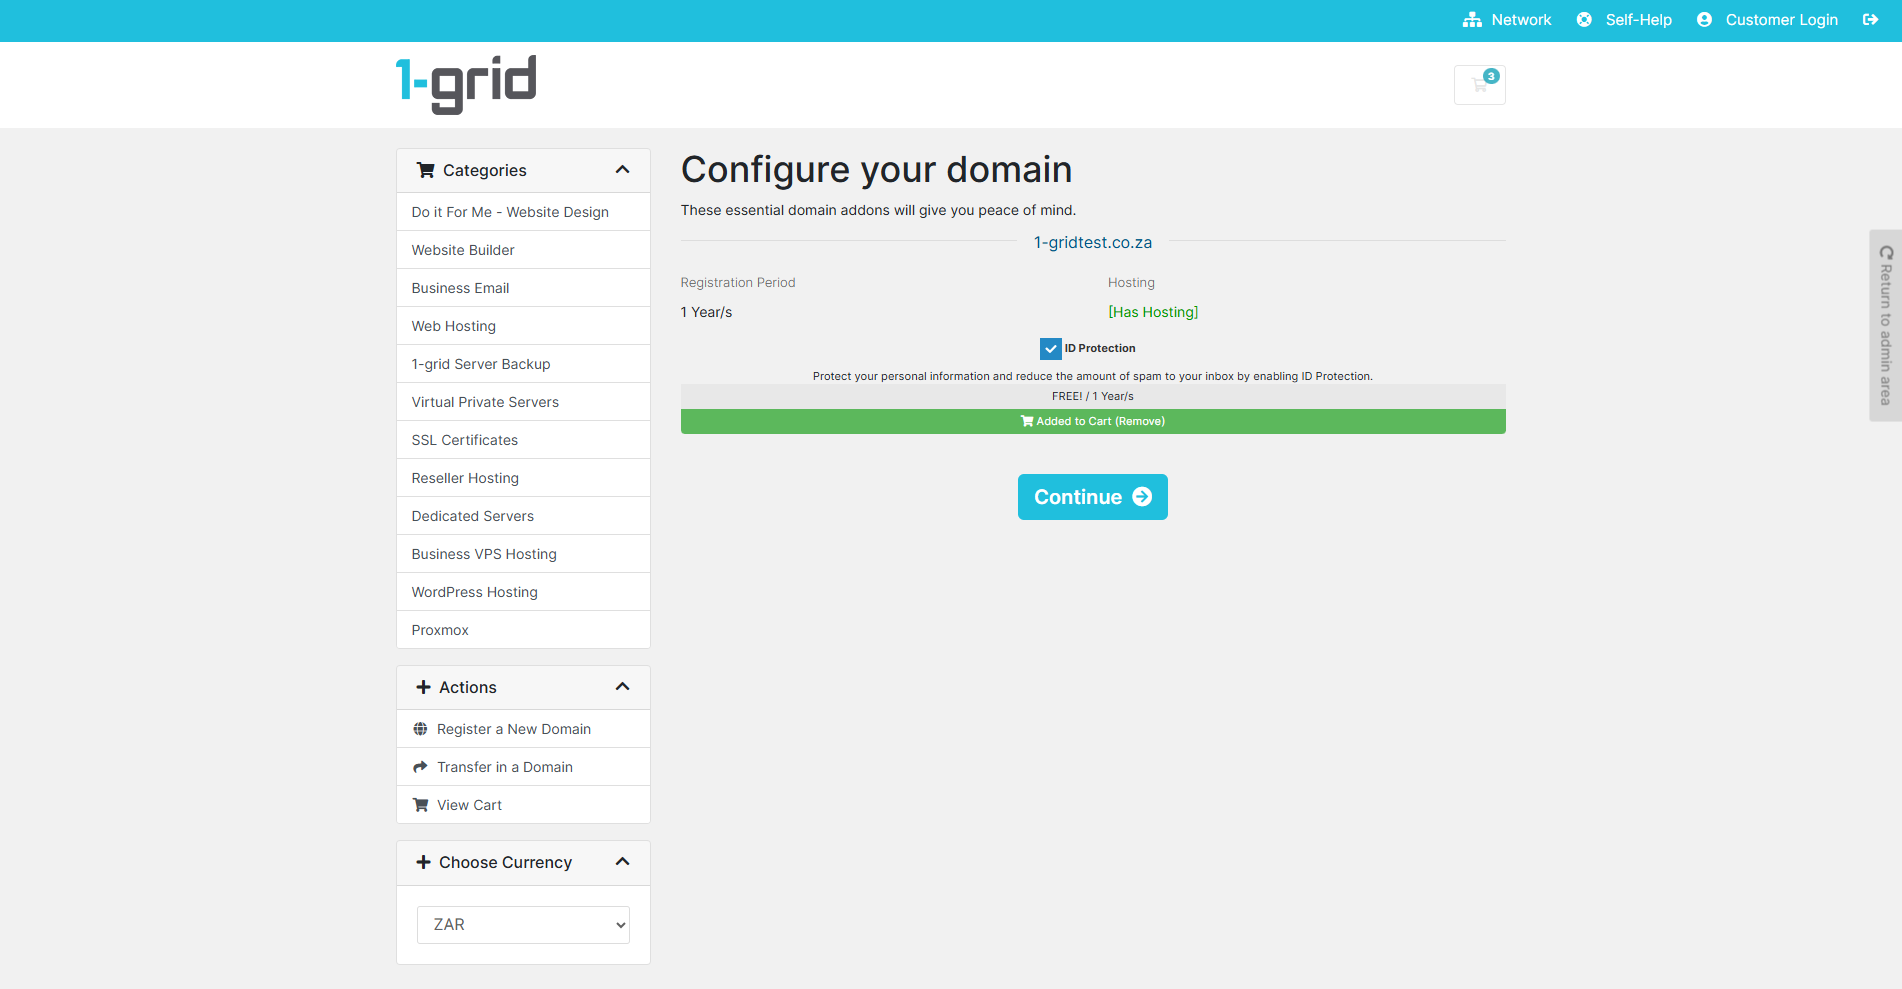Click the Self-Help lifebuoy icon
1902x989 pixels.
coord(1584,20)
